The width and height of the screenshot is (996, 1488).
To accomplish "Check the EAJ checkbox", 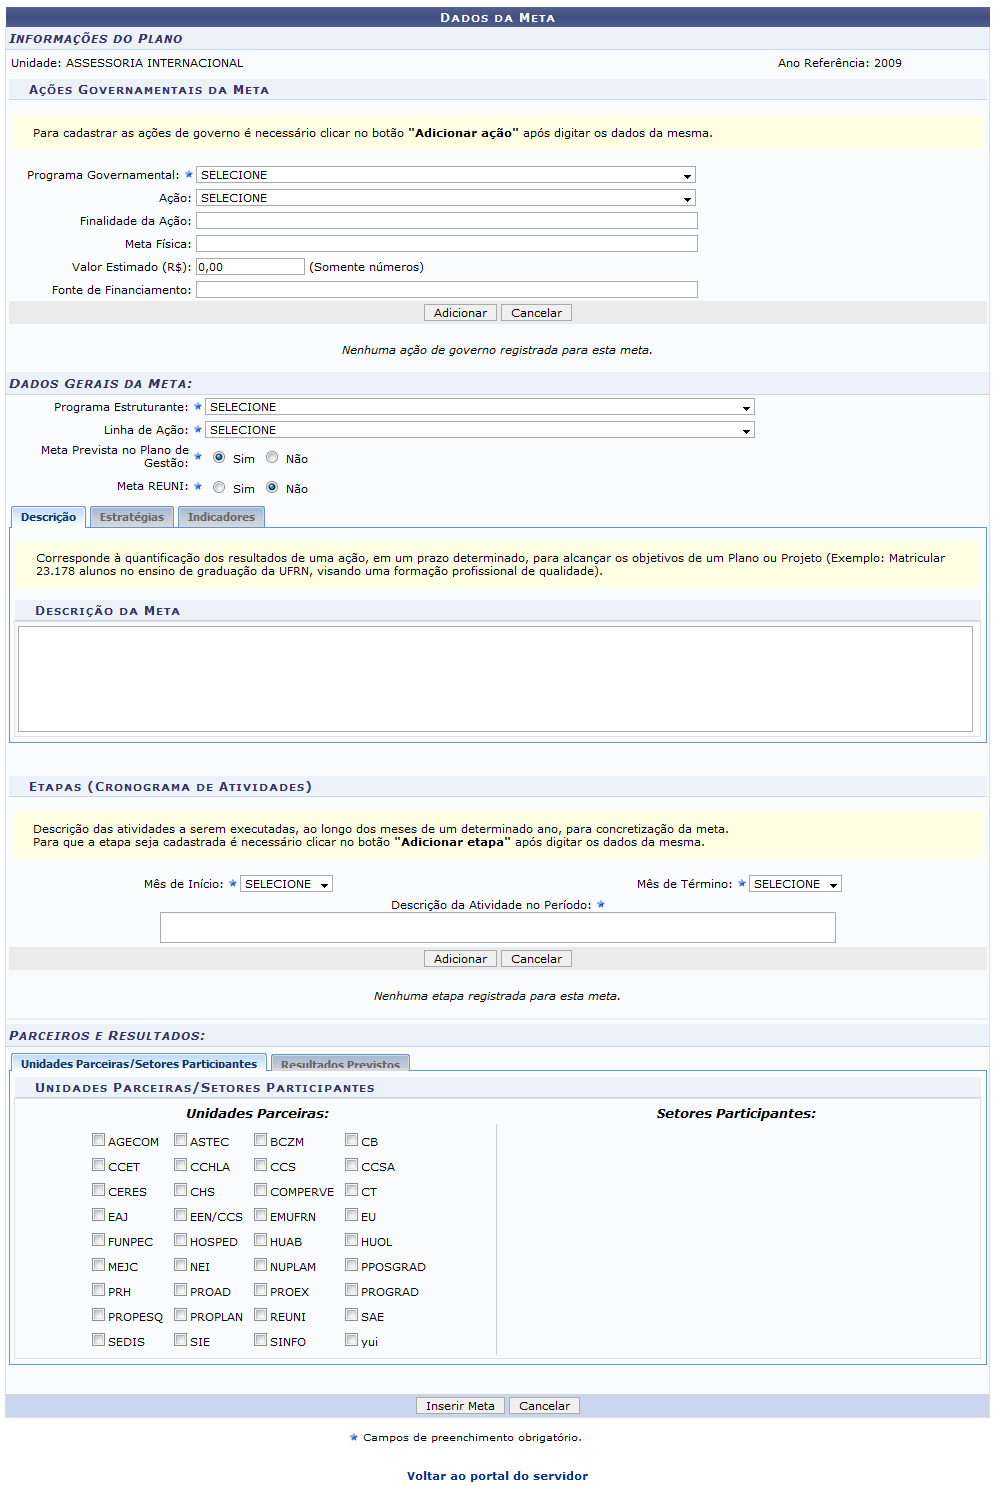I will (98, 1214).
